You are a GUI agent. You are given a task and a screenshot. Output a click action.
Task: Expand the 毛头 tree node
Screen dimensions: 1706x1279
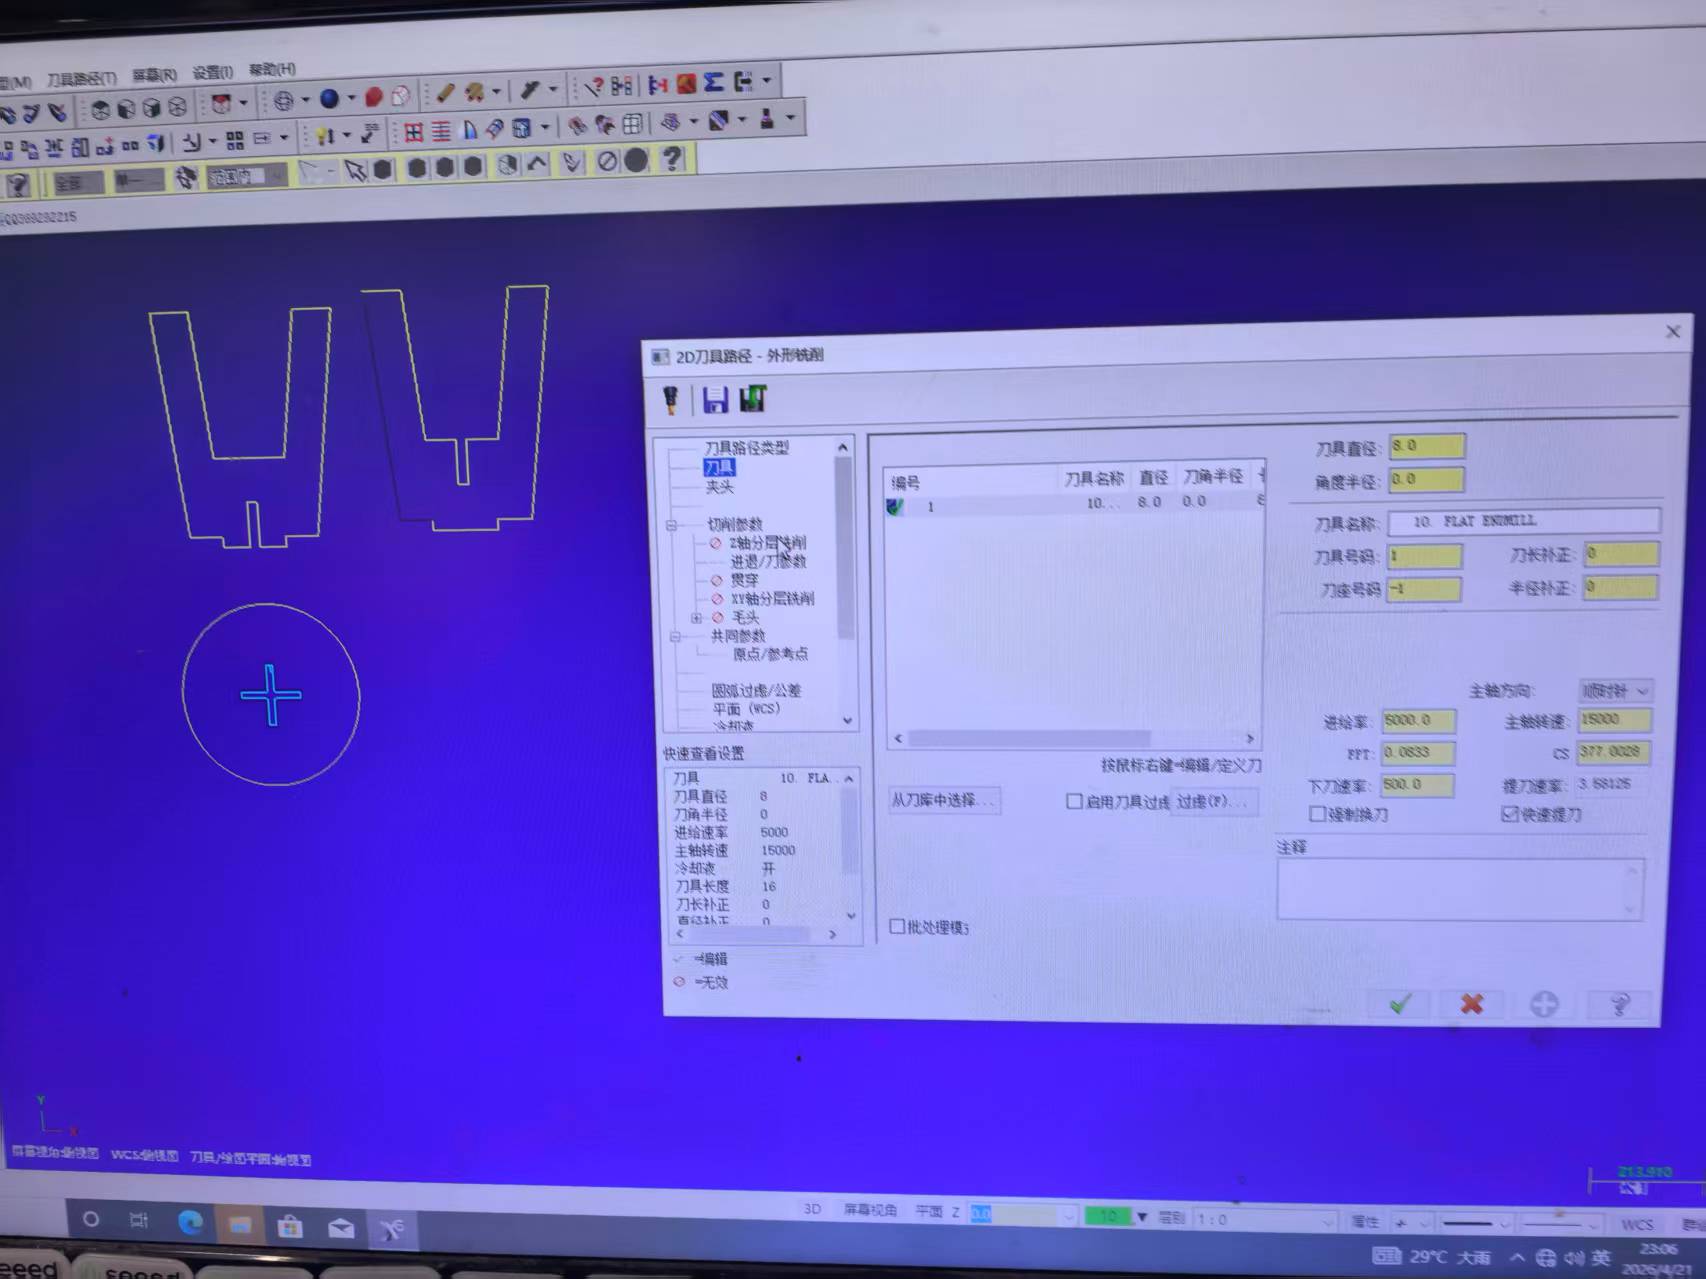point(697,617)
